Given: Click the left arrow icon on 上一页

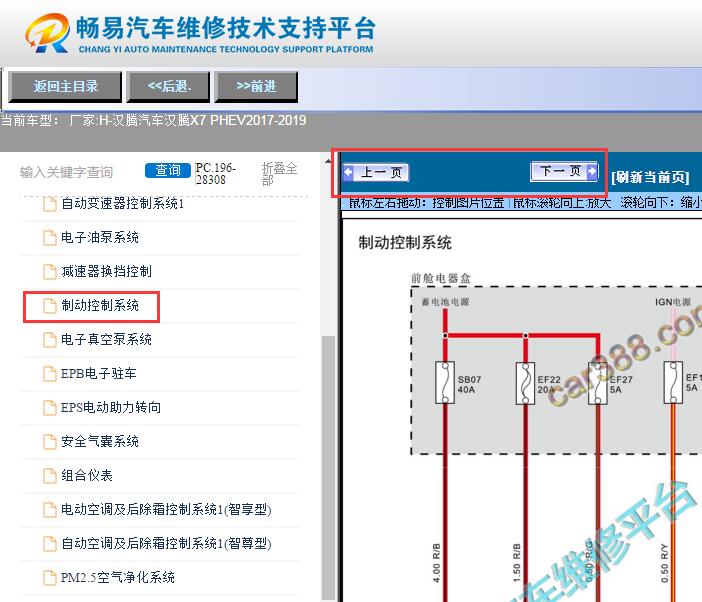Looking at the screenshot, I should [348, 172].
